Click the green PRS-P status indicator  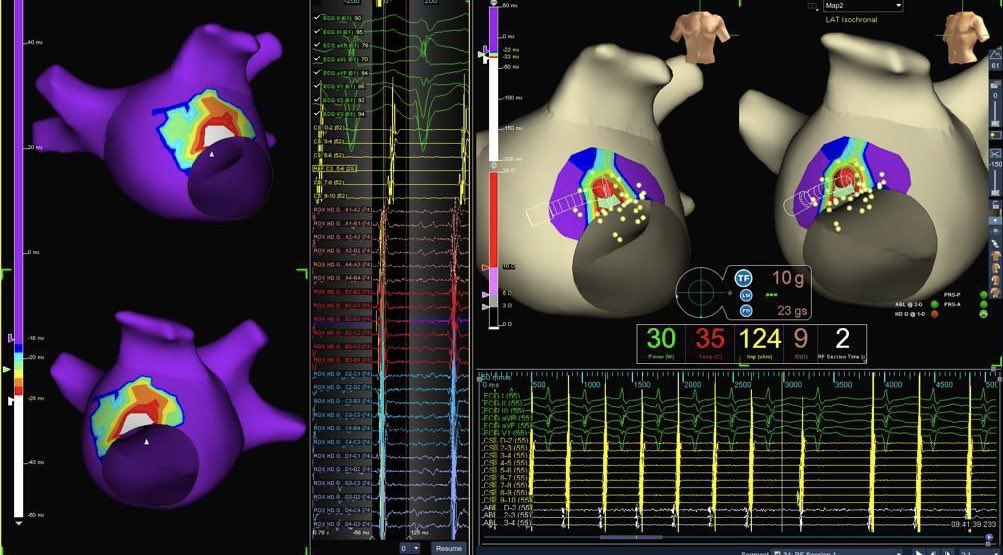(x=983, y=295)
